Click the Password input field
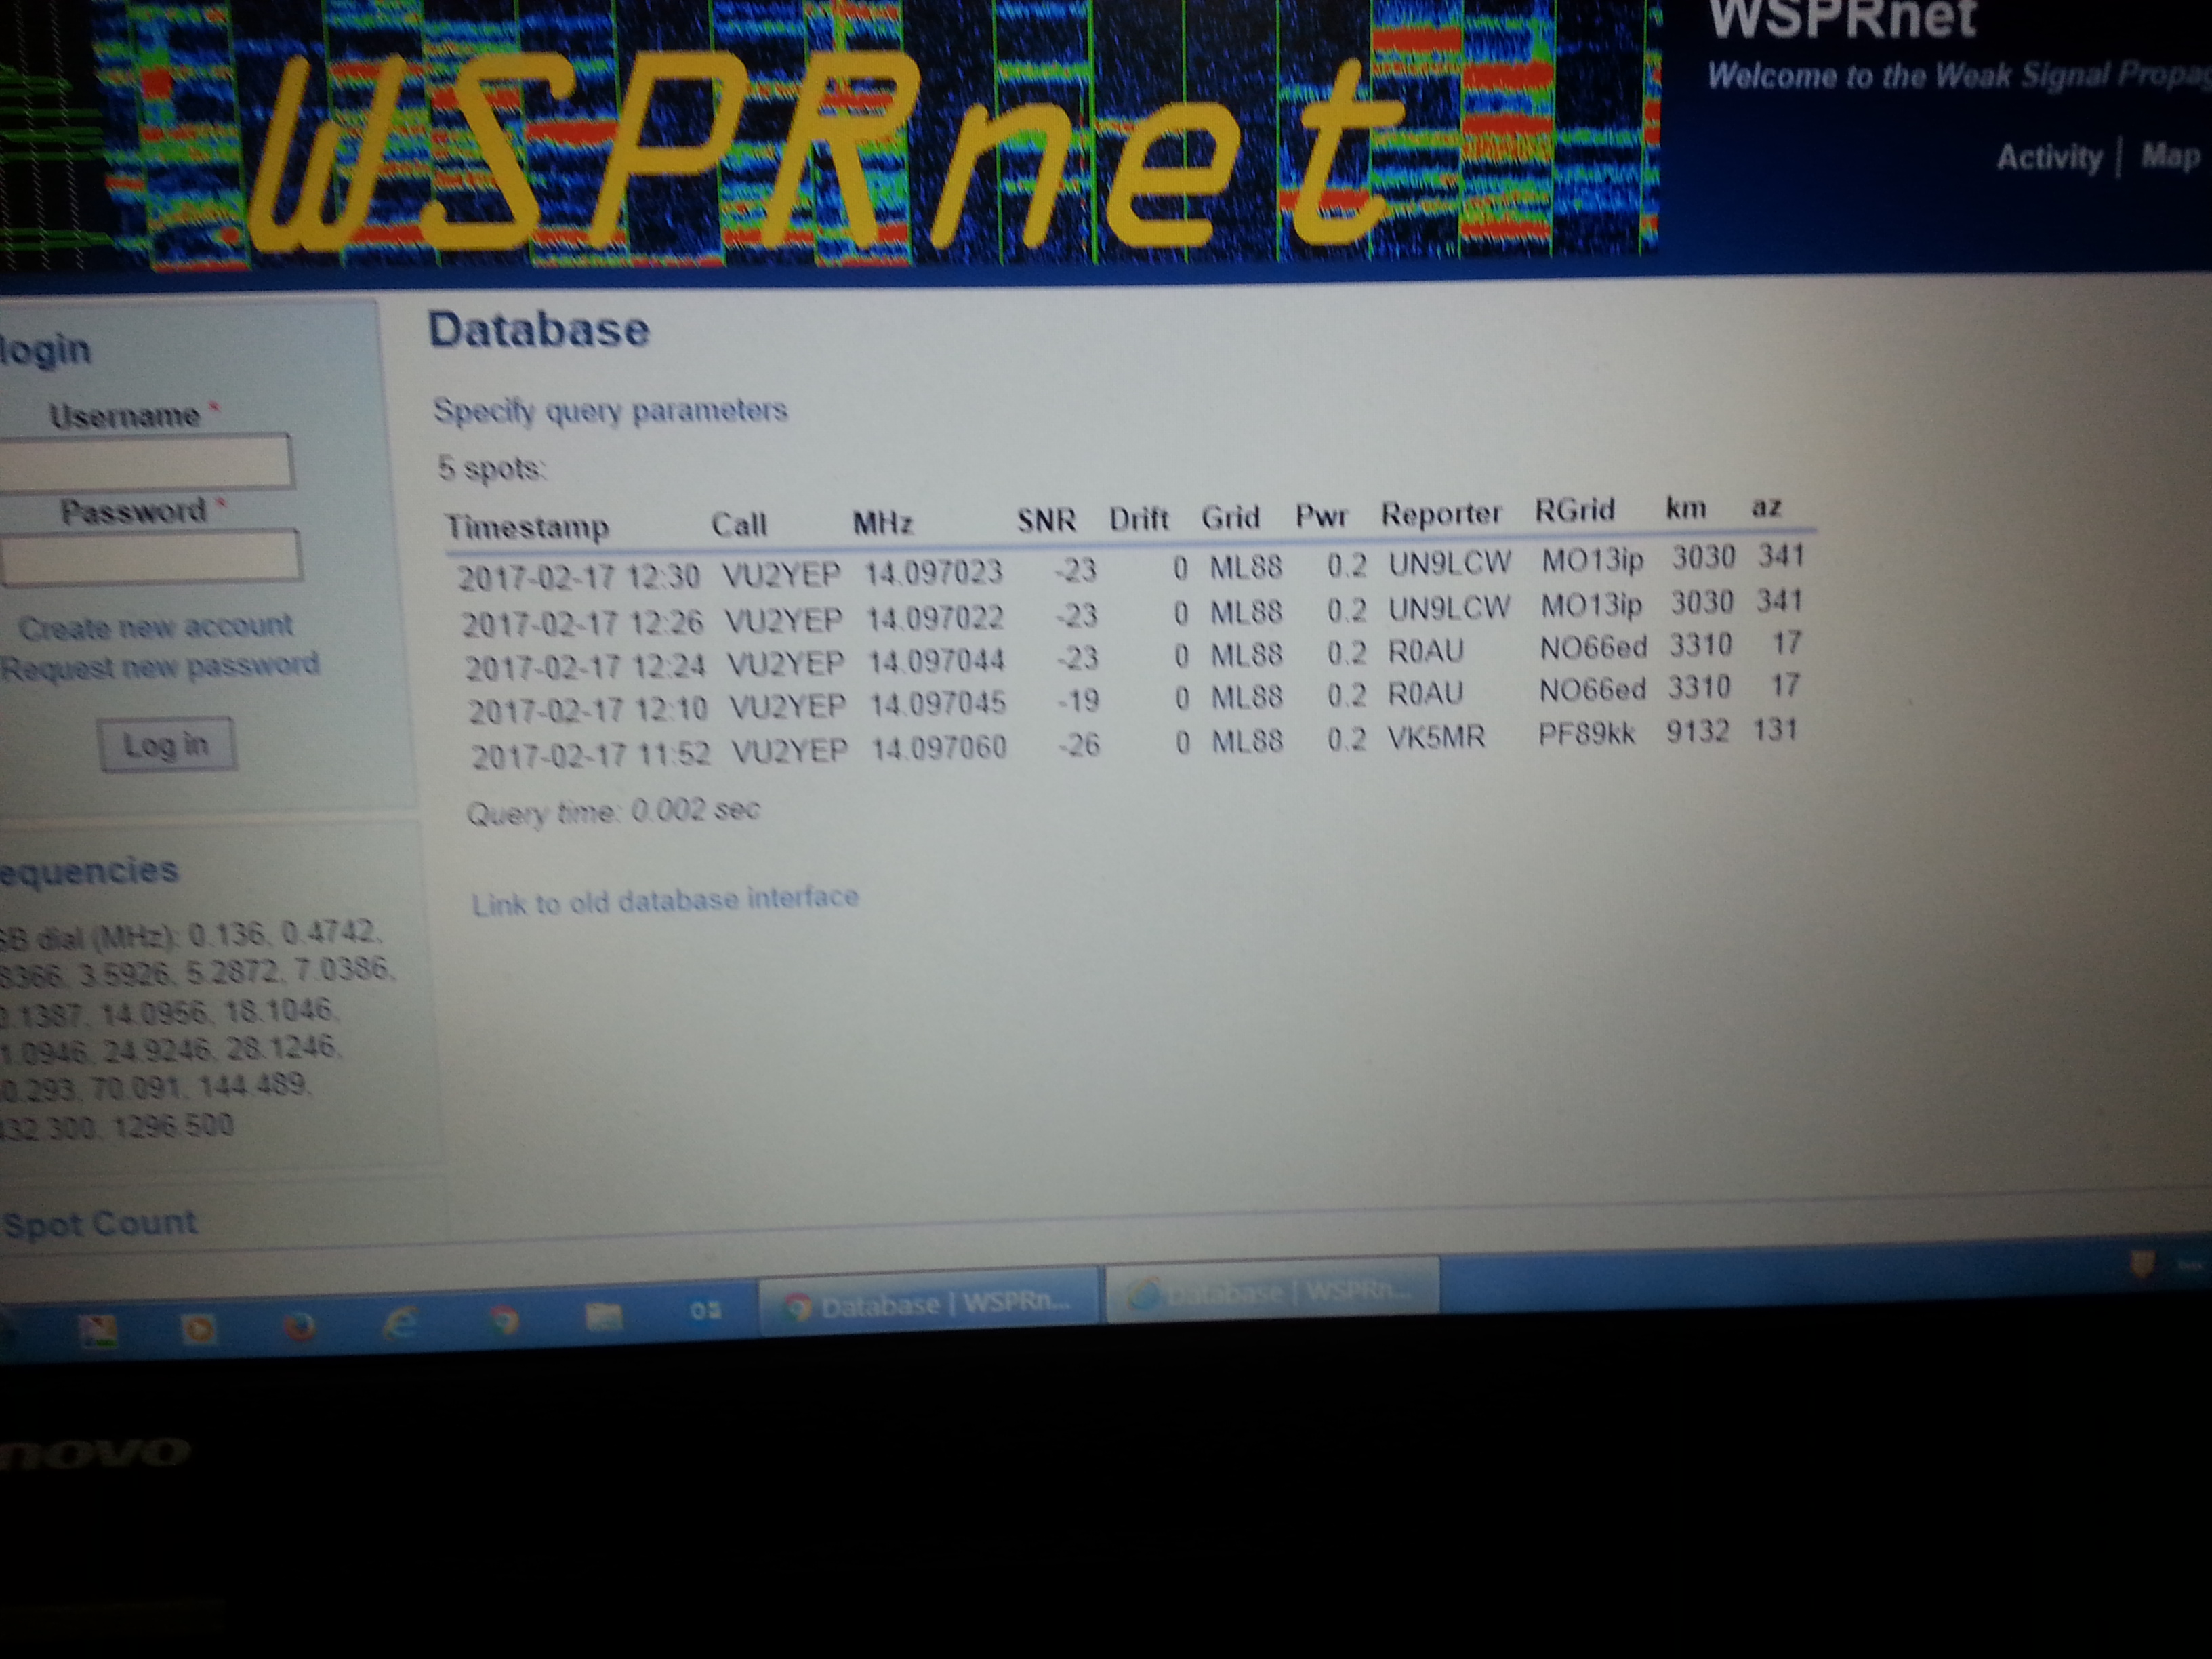This screenshot has width=2212, height=1659. 150,556
